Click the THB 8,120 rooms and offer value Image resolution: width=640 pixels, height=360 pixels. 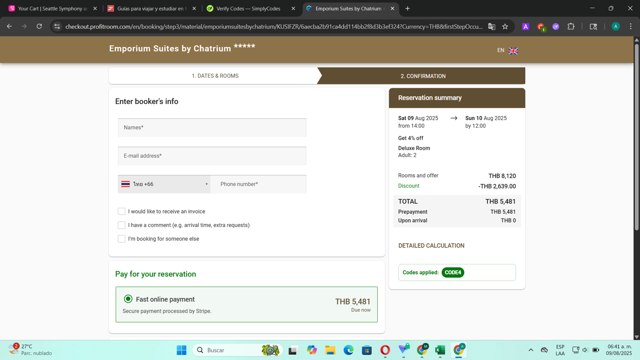click(x=502, y=176)
